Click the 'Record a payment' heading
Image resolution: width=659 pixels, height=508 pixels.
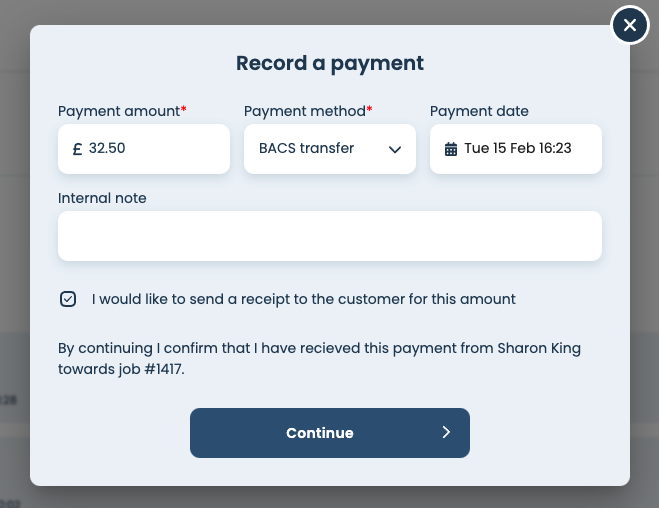(330, 64)
